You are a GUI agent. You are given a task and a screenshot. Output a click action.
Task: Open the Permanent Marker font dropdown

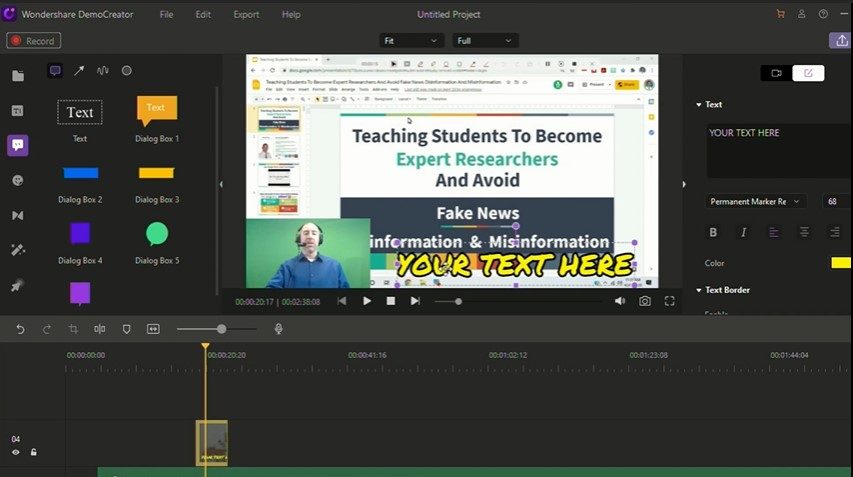pos(756,201)
